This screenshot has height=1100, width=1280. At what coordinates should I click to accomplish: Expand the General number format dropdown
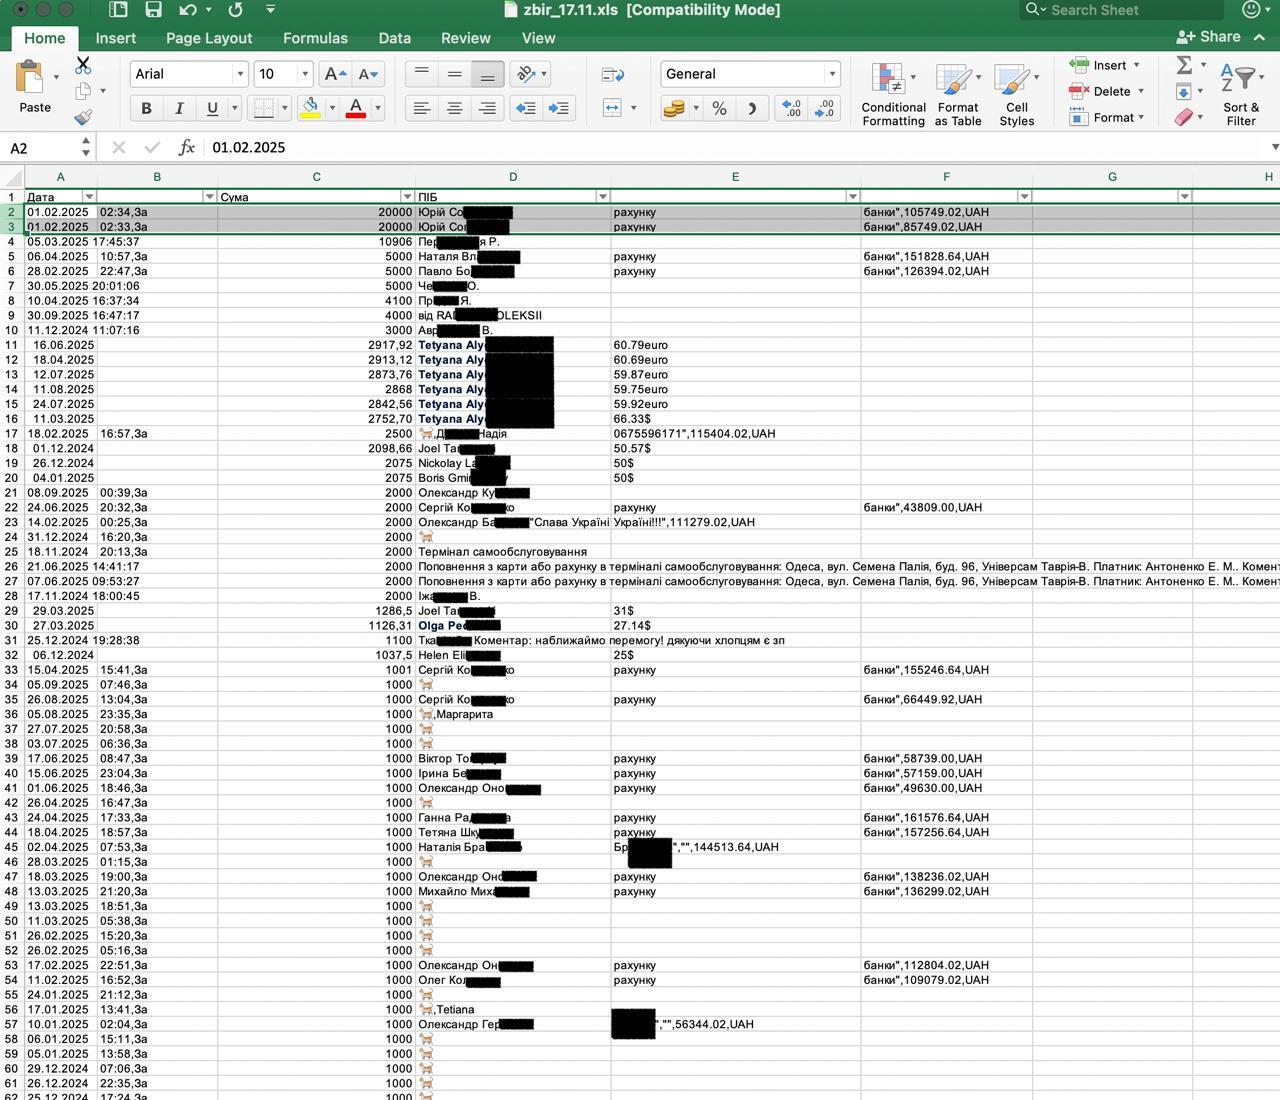[x=831, y=74]
